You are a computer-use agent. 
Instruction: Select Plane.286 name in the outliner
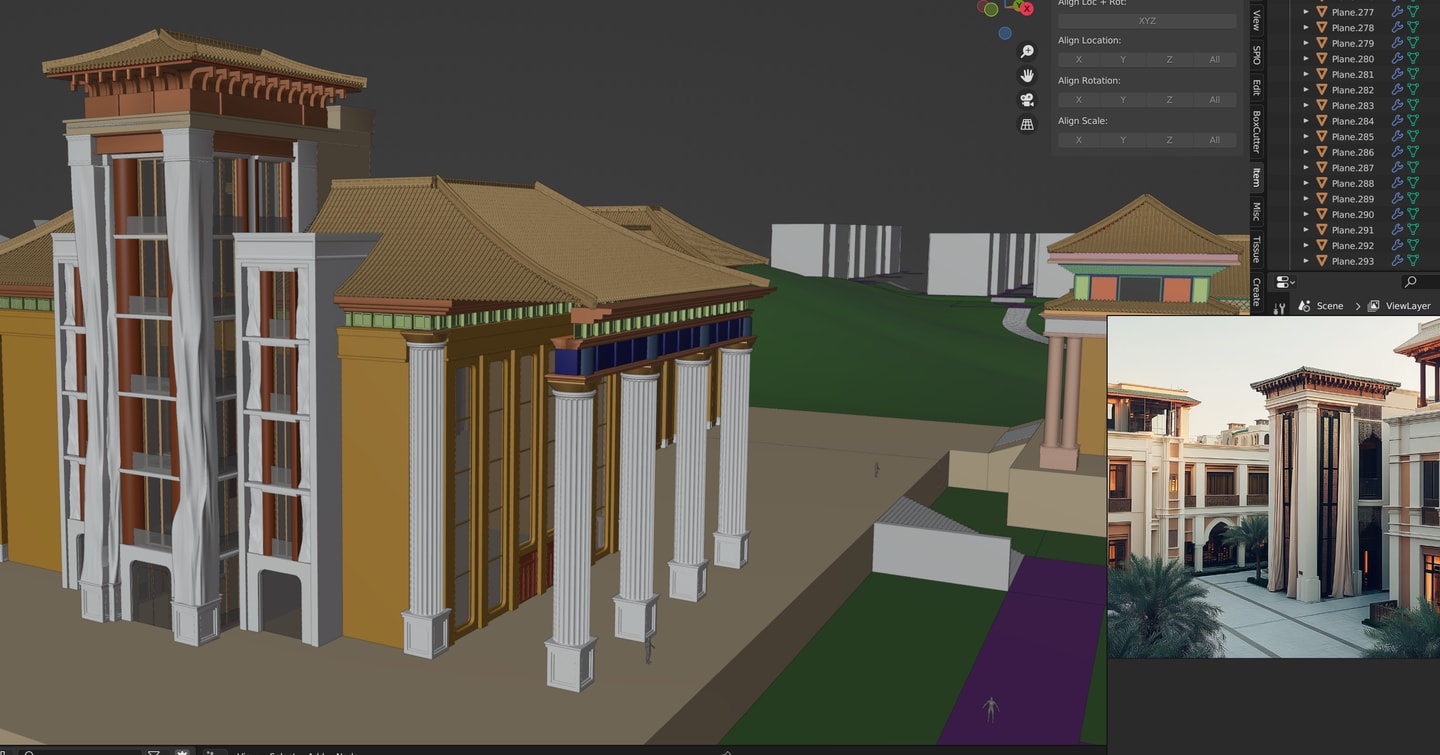[1353, 152]
